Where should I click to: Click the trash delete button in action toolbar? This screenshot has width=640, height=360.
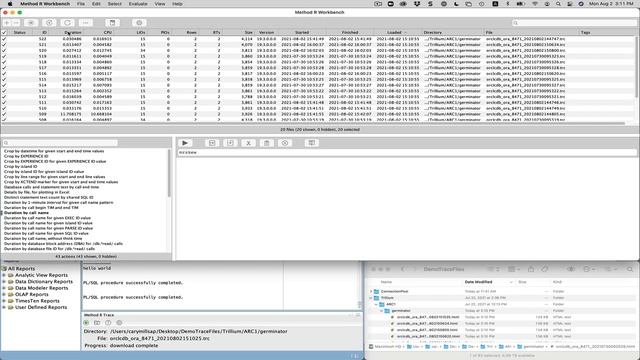[x=267, y=143]
